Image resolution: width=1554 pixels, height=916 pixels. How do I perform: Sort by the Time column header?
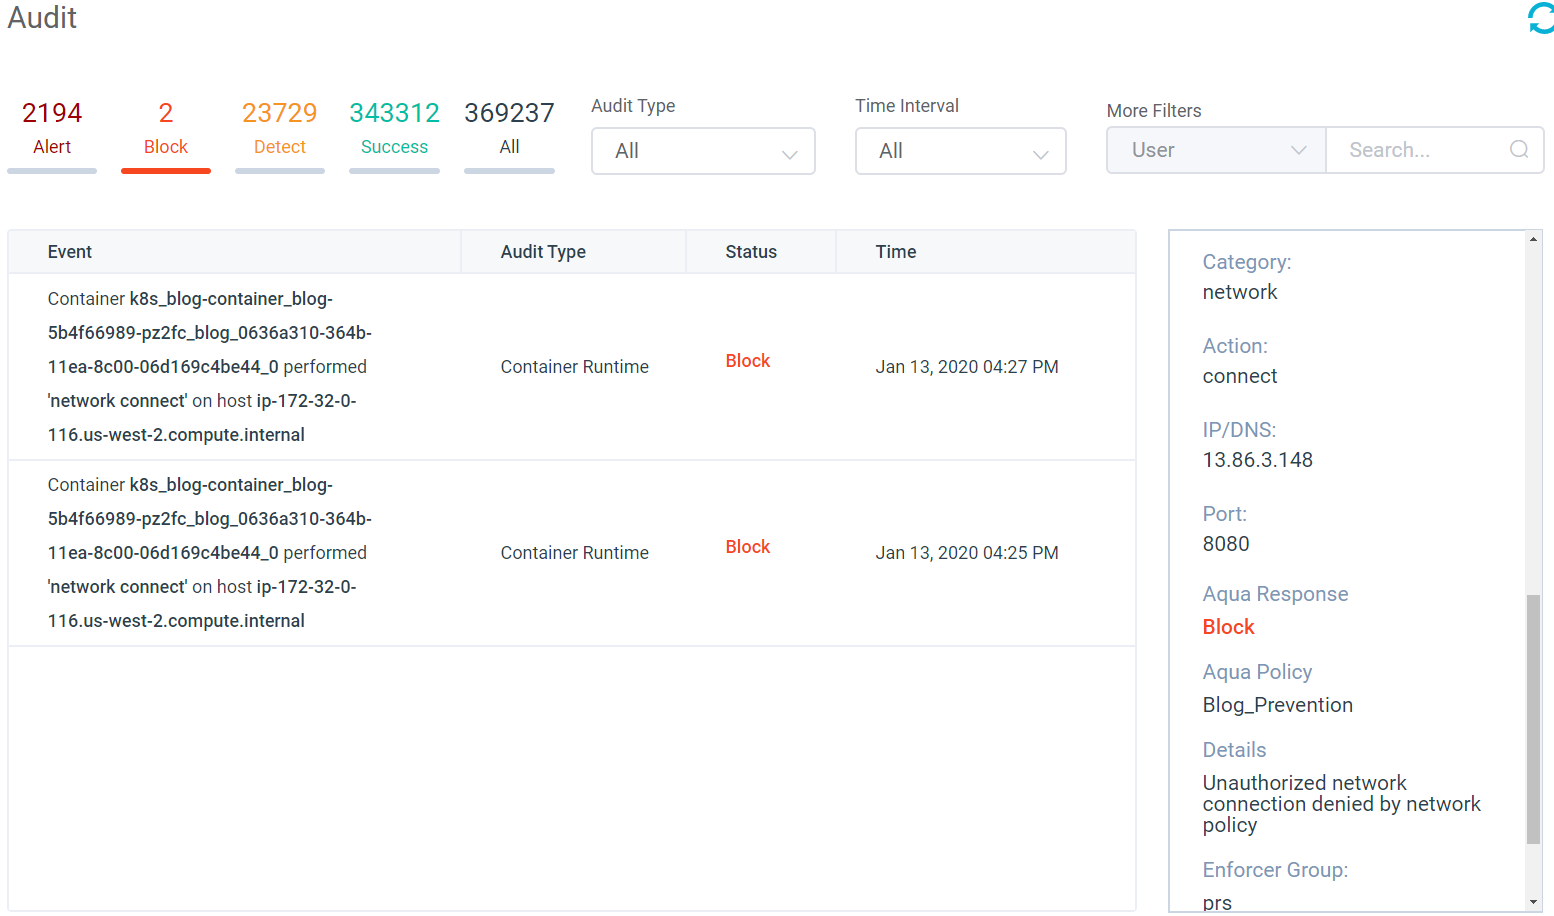coord(895,252)
